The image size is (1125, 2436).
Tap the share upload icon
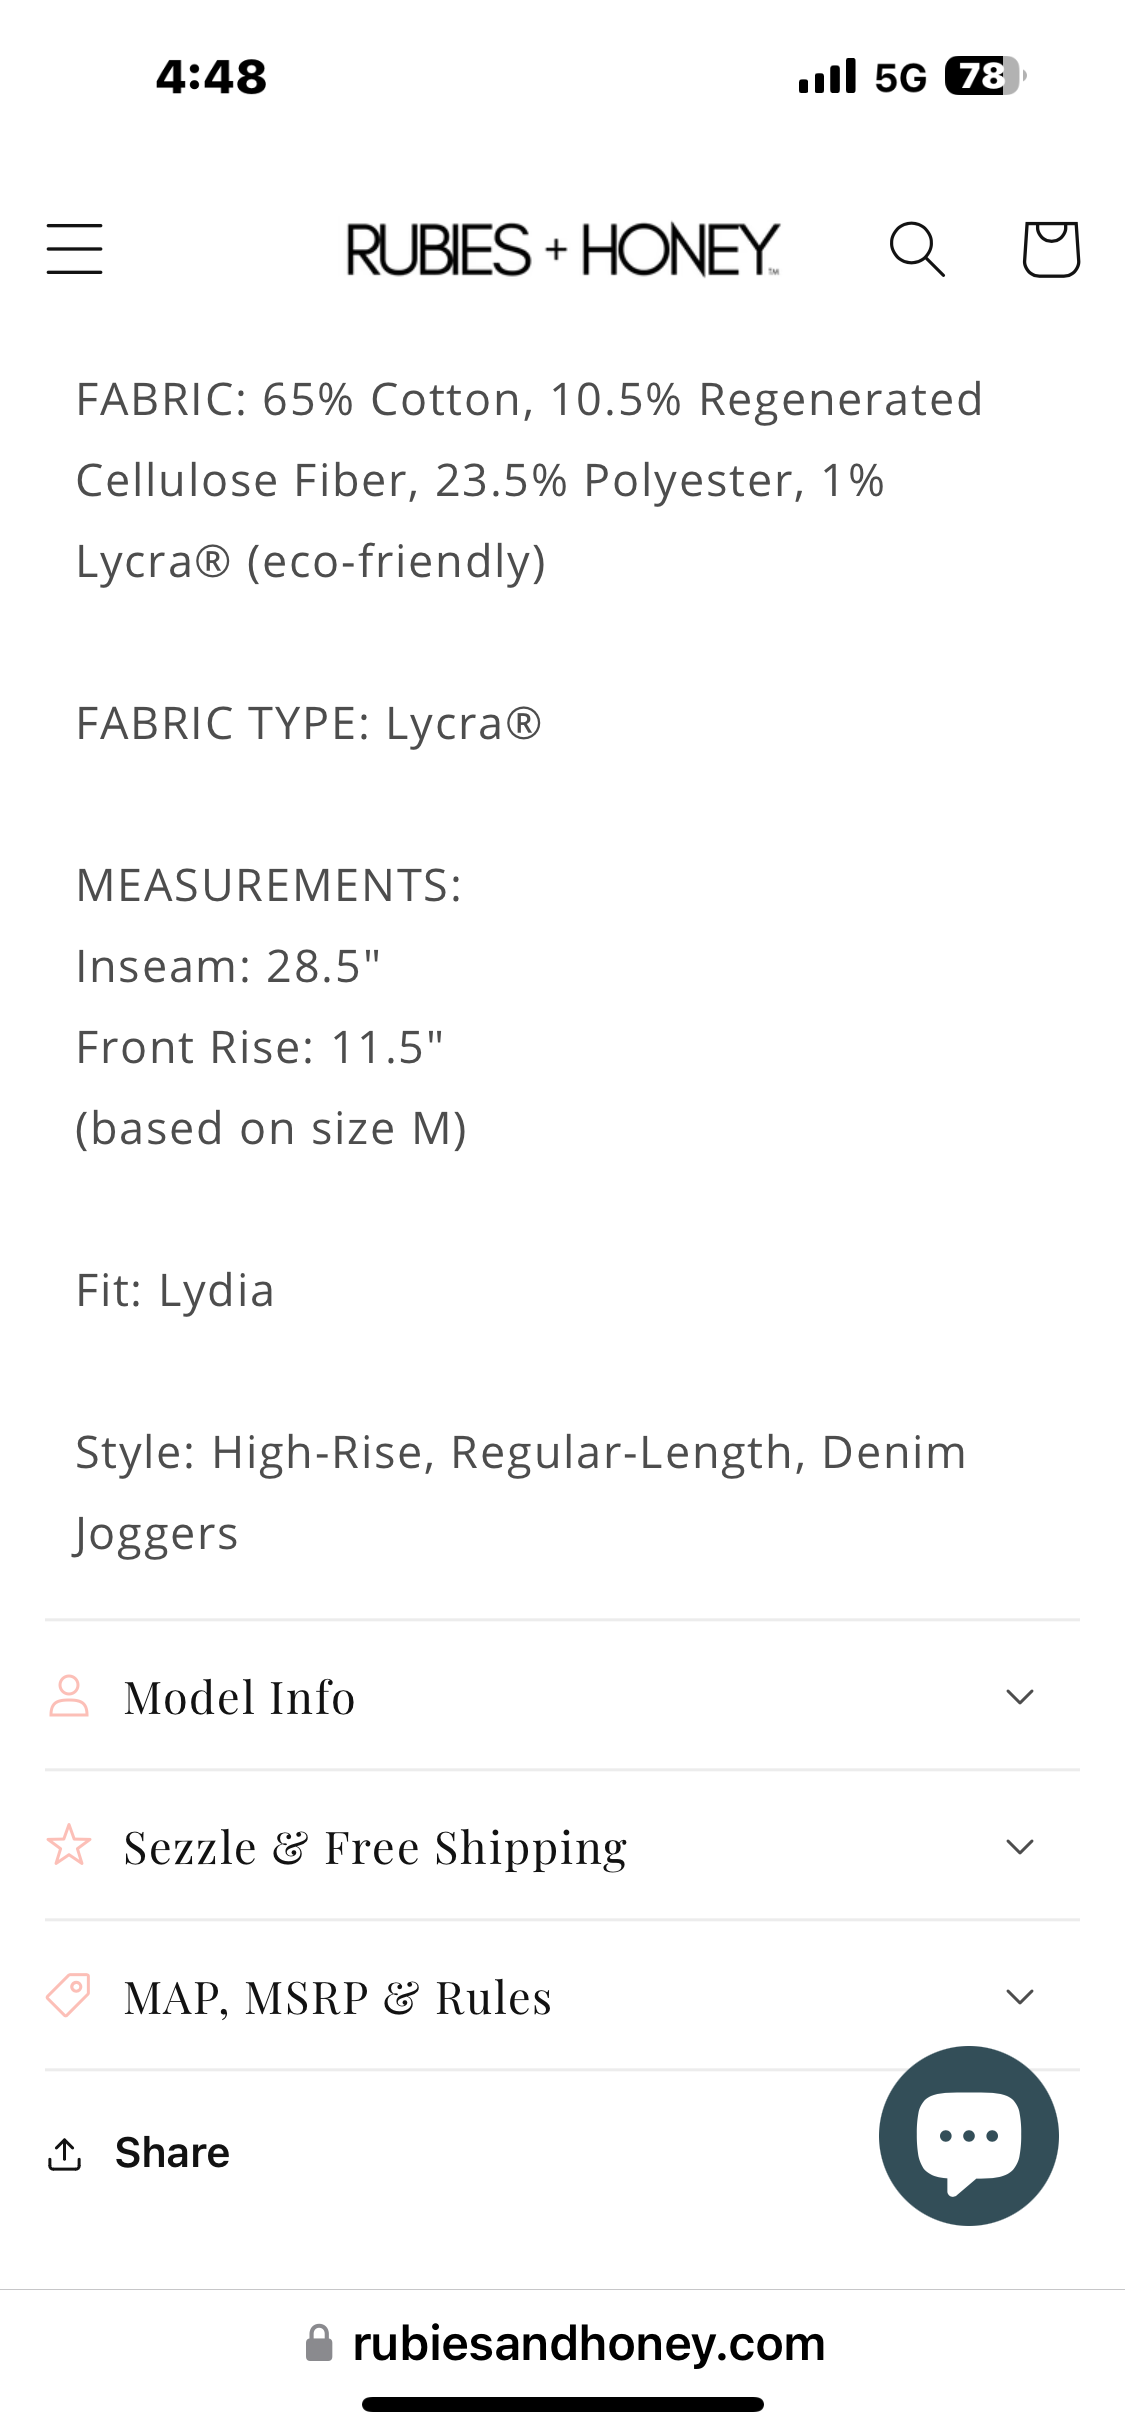(65, 2154)
